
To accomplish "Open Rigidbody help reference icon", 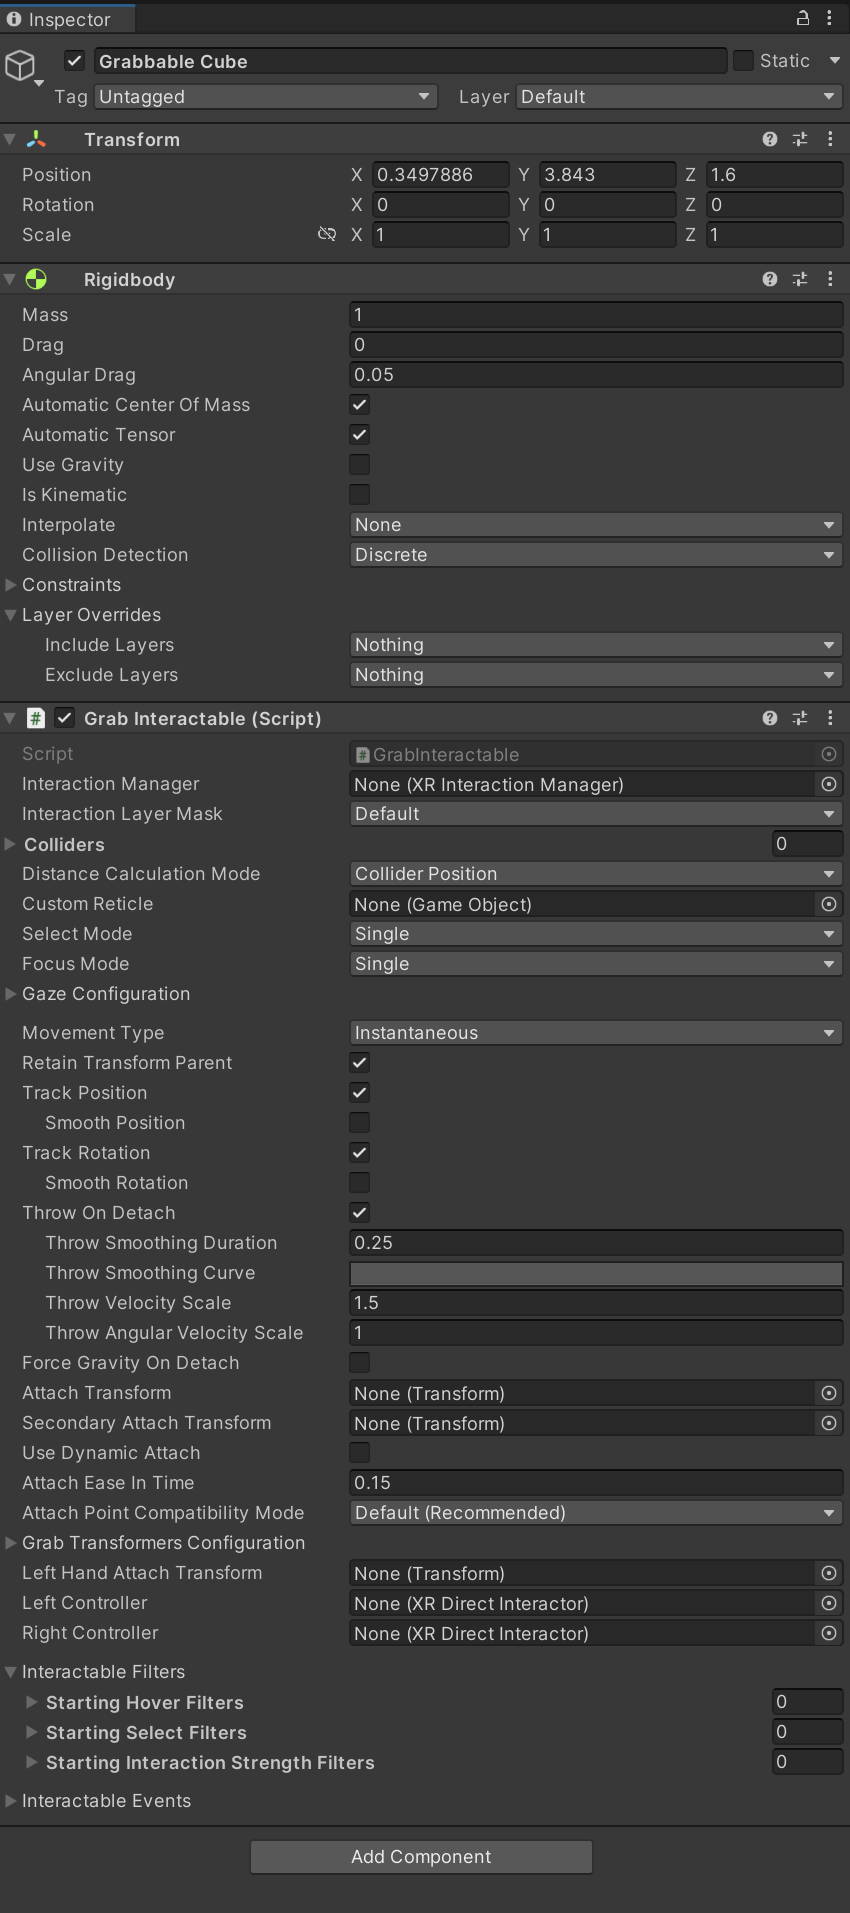I will pos(769,279).
